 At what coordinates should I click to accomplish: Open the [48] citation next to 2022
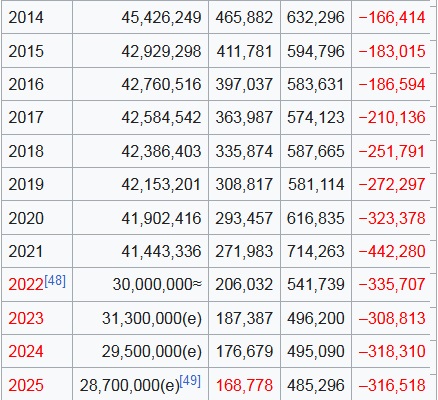point(55,281)
